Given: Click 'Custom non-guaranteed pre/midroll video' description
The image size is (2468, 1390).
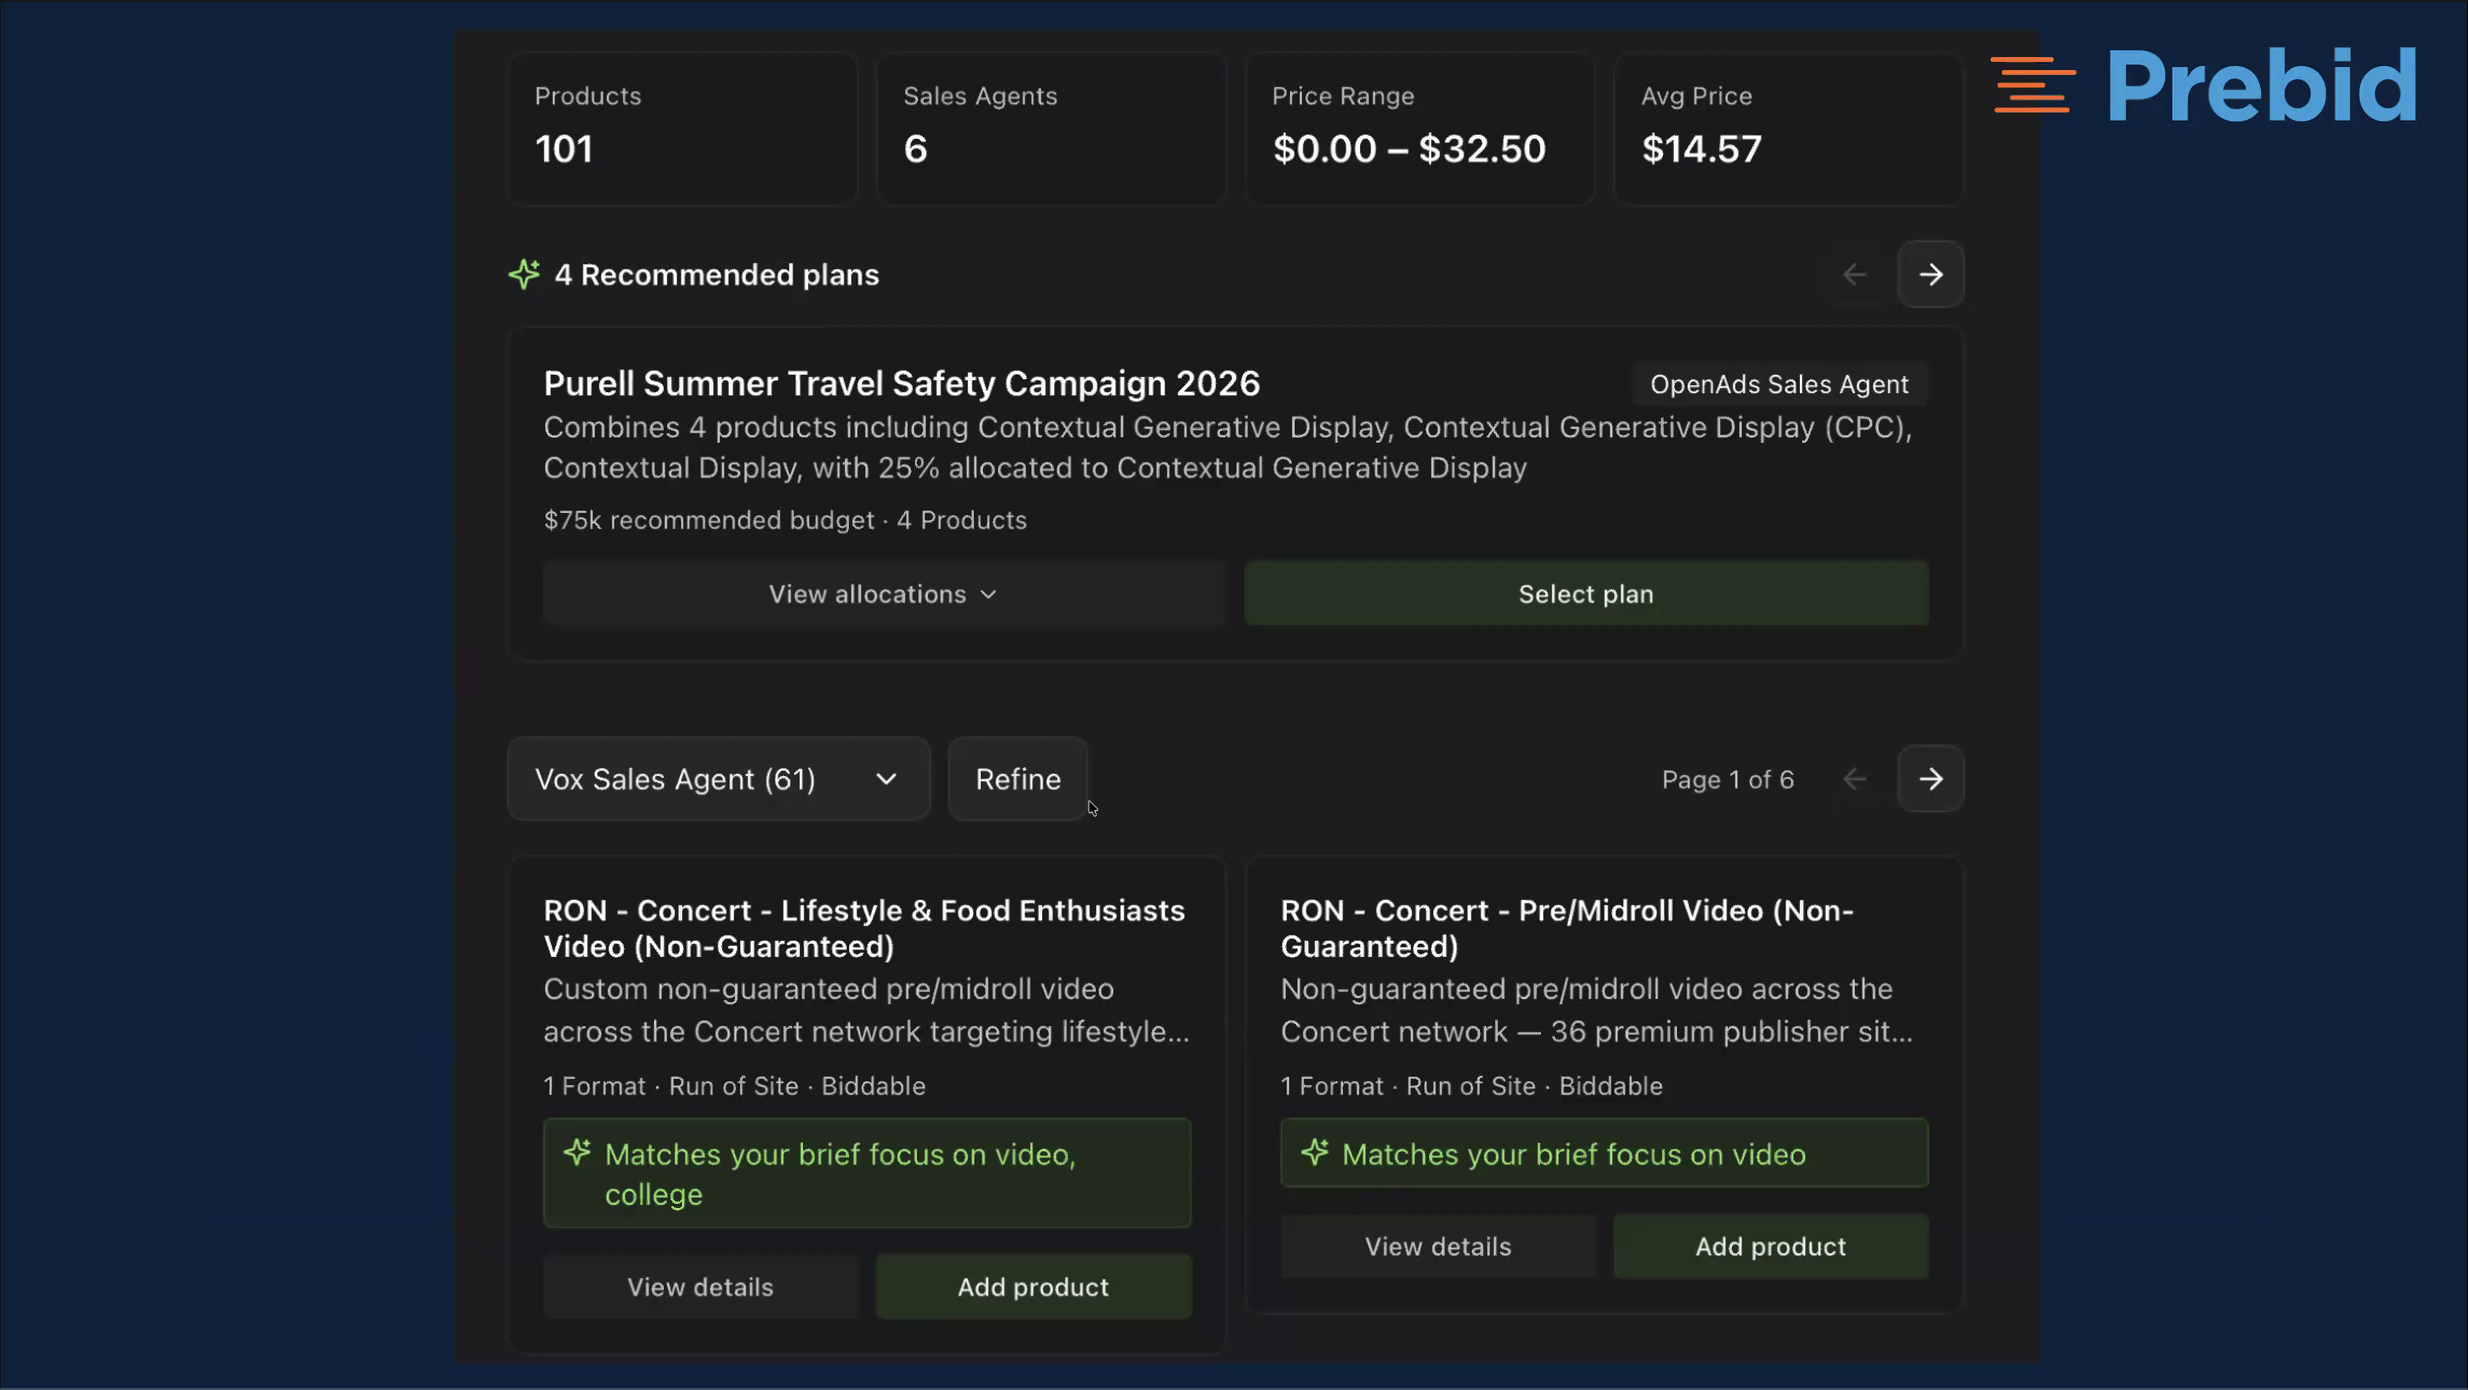Looking at the screenshot, I should pos(867,1010).
